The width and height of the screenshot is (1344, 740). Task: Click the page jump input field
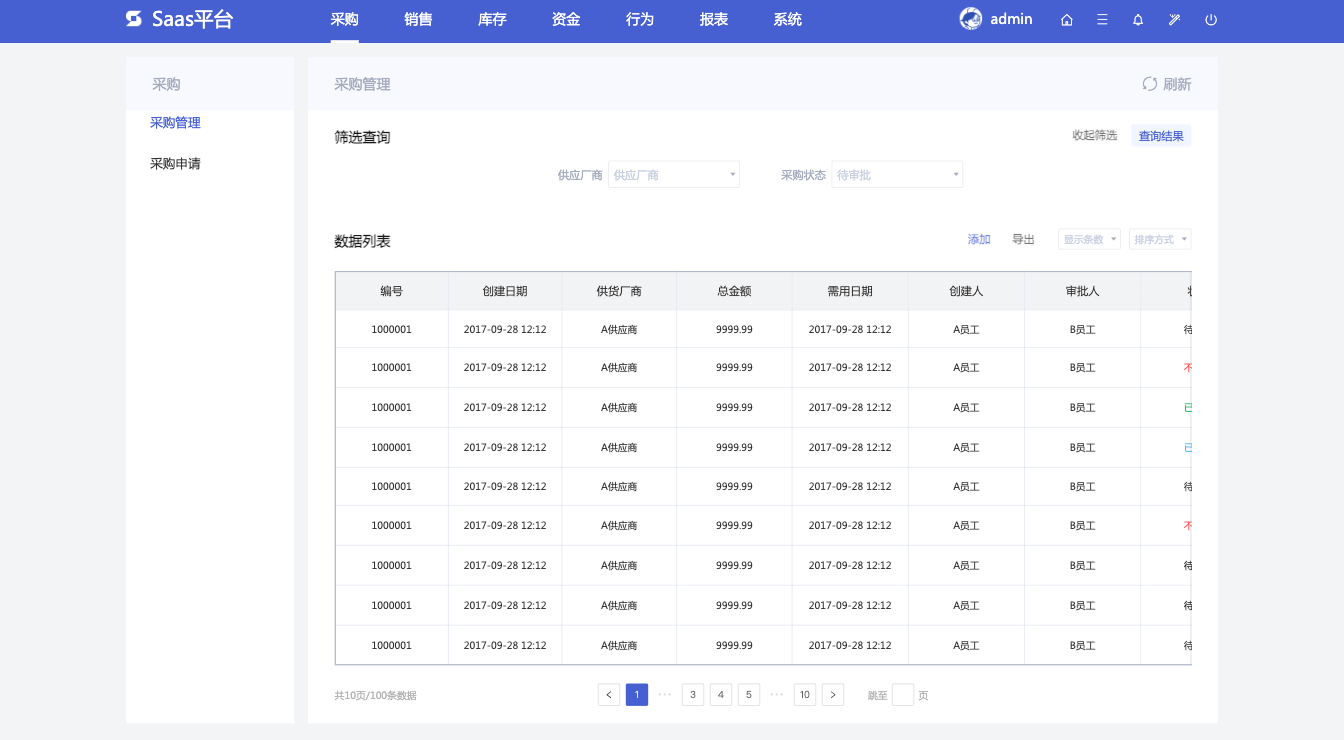[902, 695]
